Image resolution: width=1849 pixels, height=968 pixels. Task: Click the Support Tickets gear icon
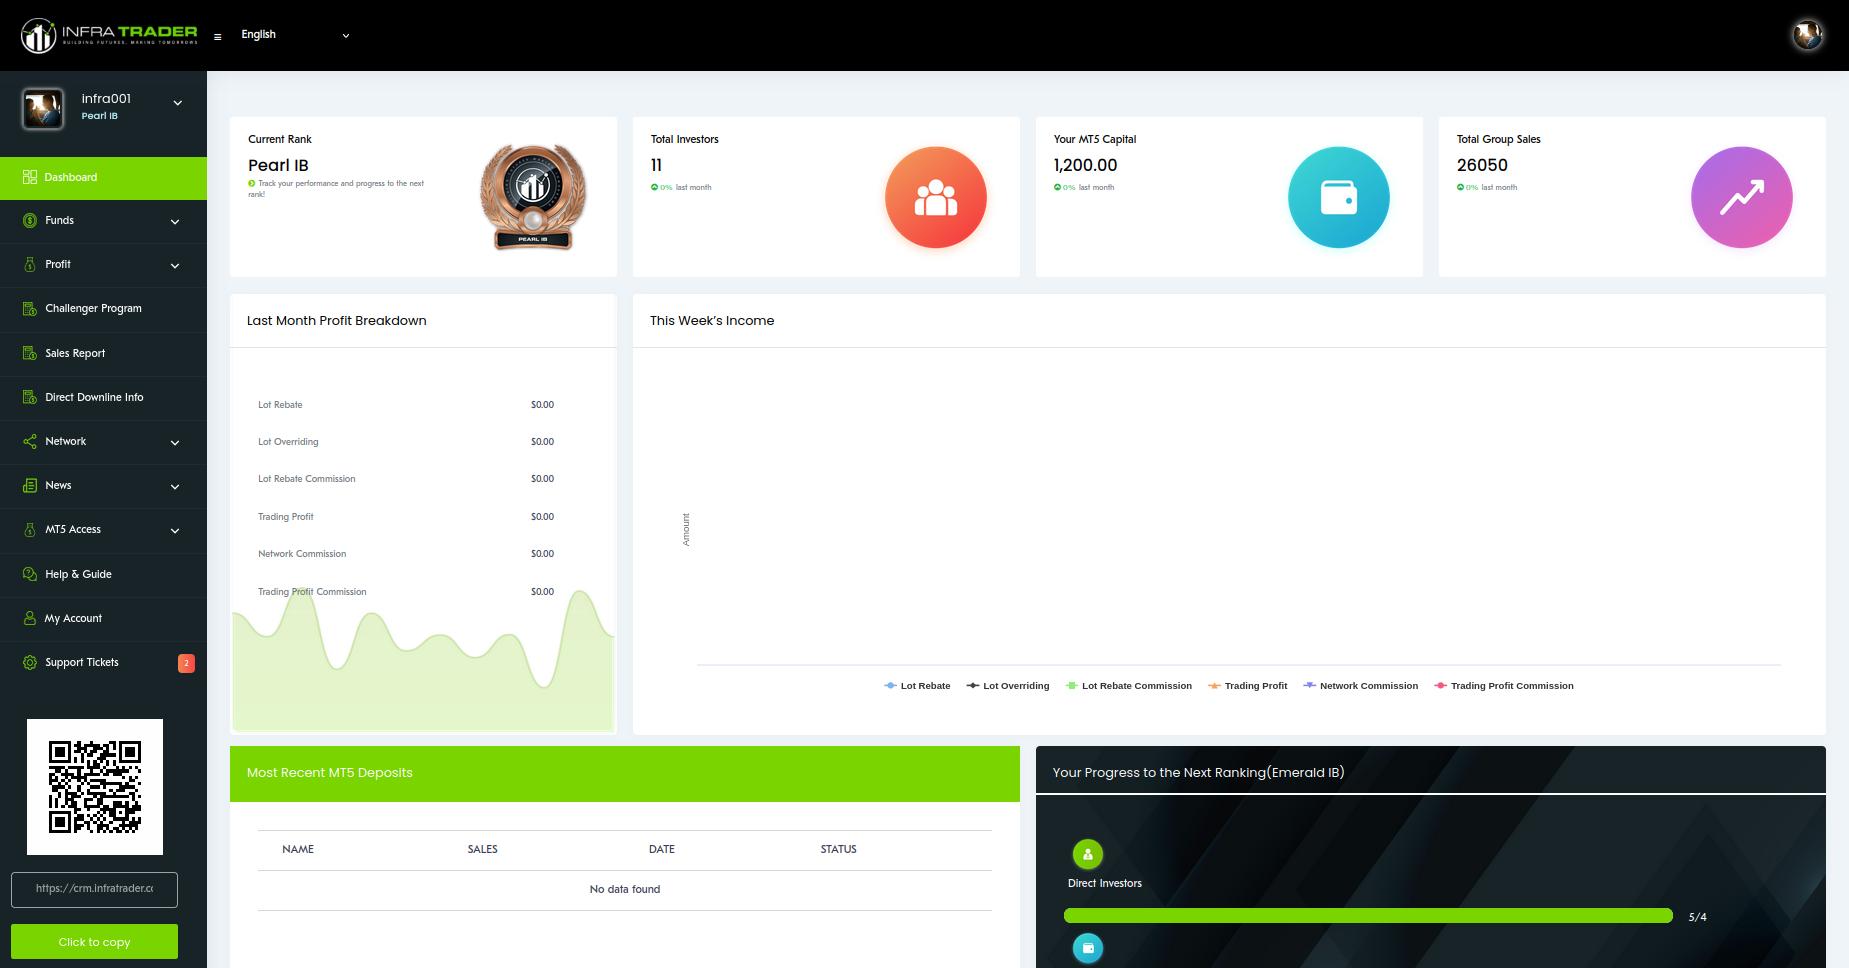click(x=30, y=662)
